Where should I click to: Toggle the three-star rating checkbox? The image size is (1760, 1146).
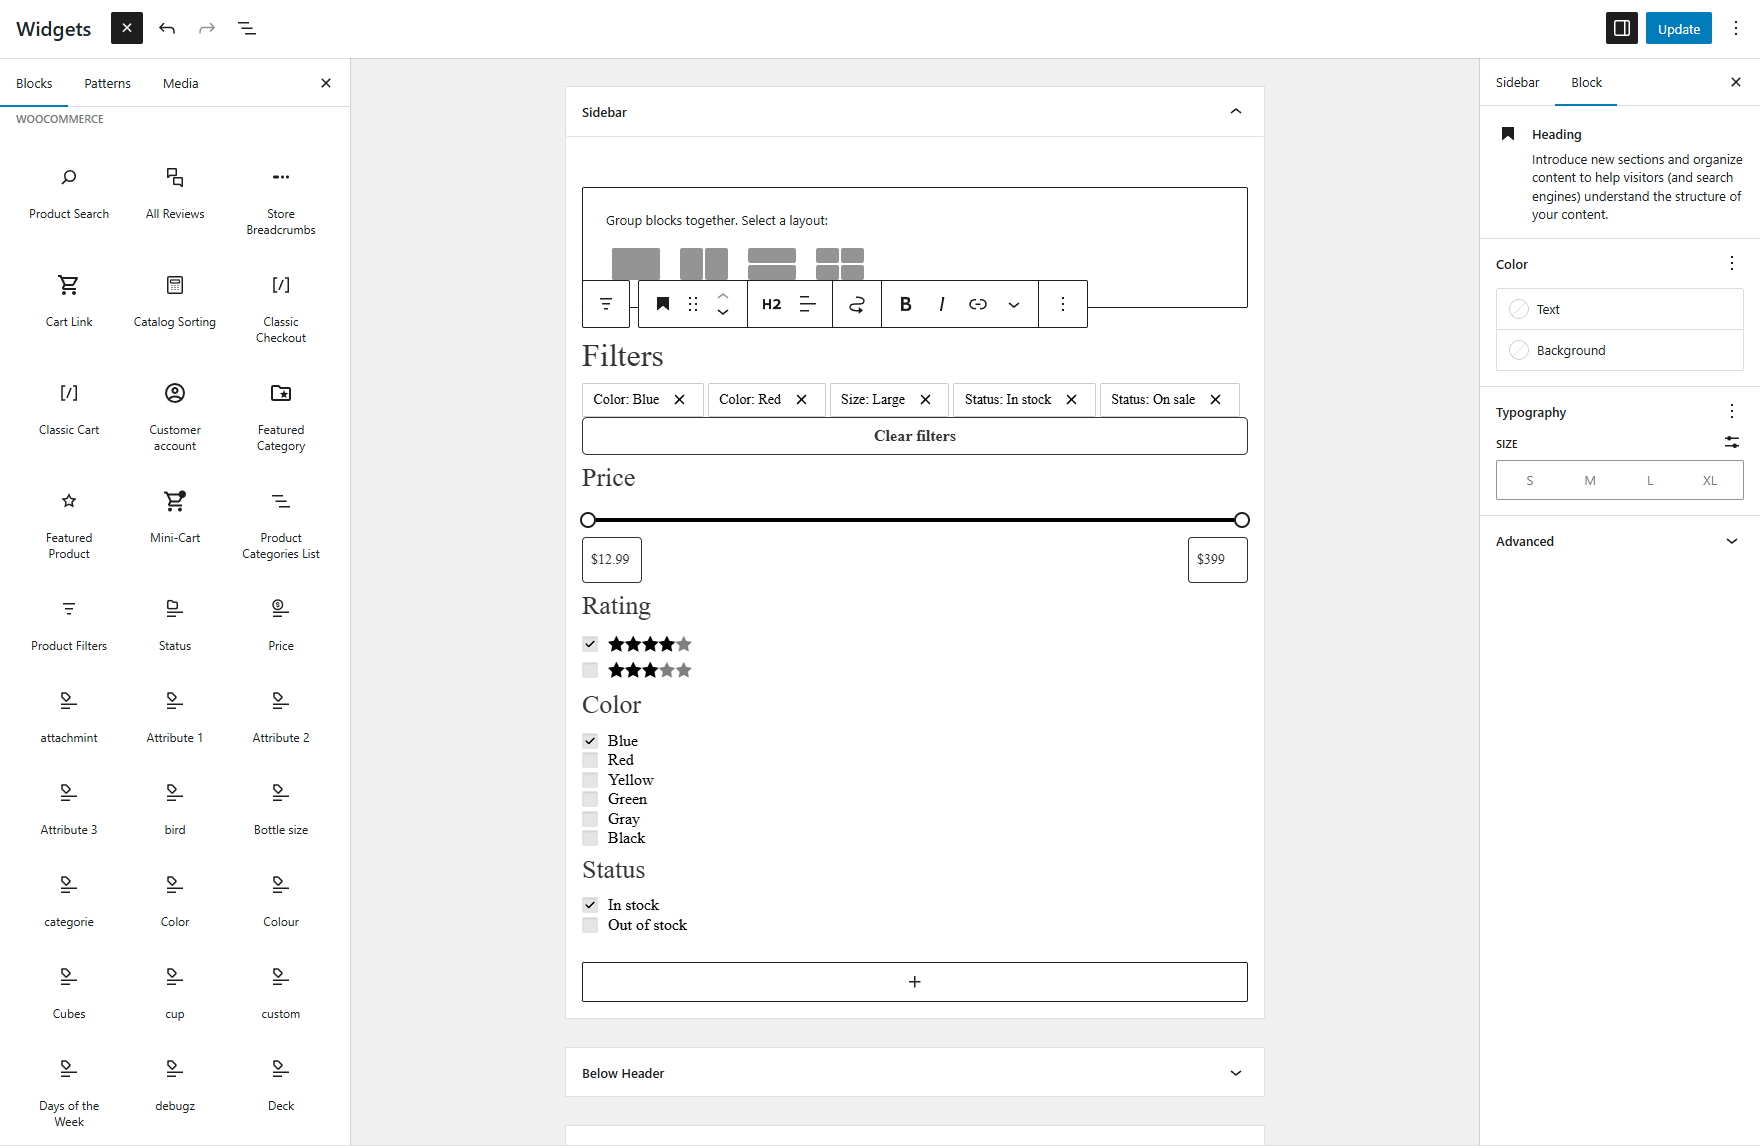(590, 670)
